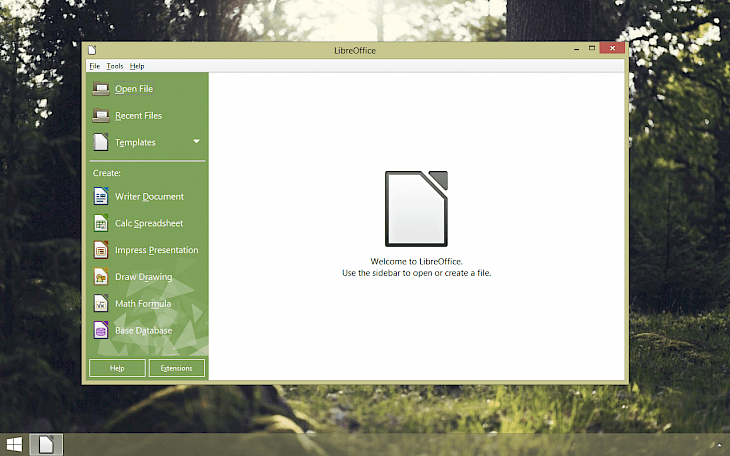The width and height of the screenshot is (730, 456).
Task: Click the Writer Document icon
Action: point(101,196)
